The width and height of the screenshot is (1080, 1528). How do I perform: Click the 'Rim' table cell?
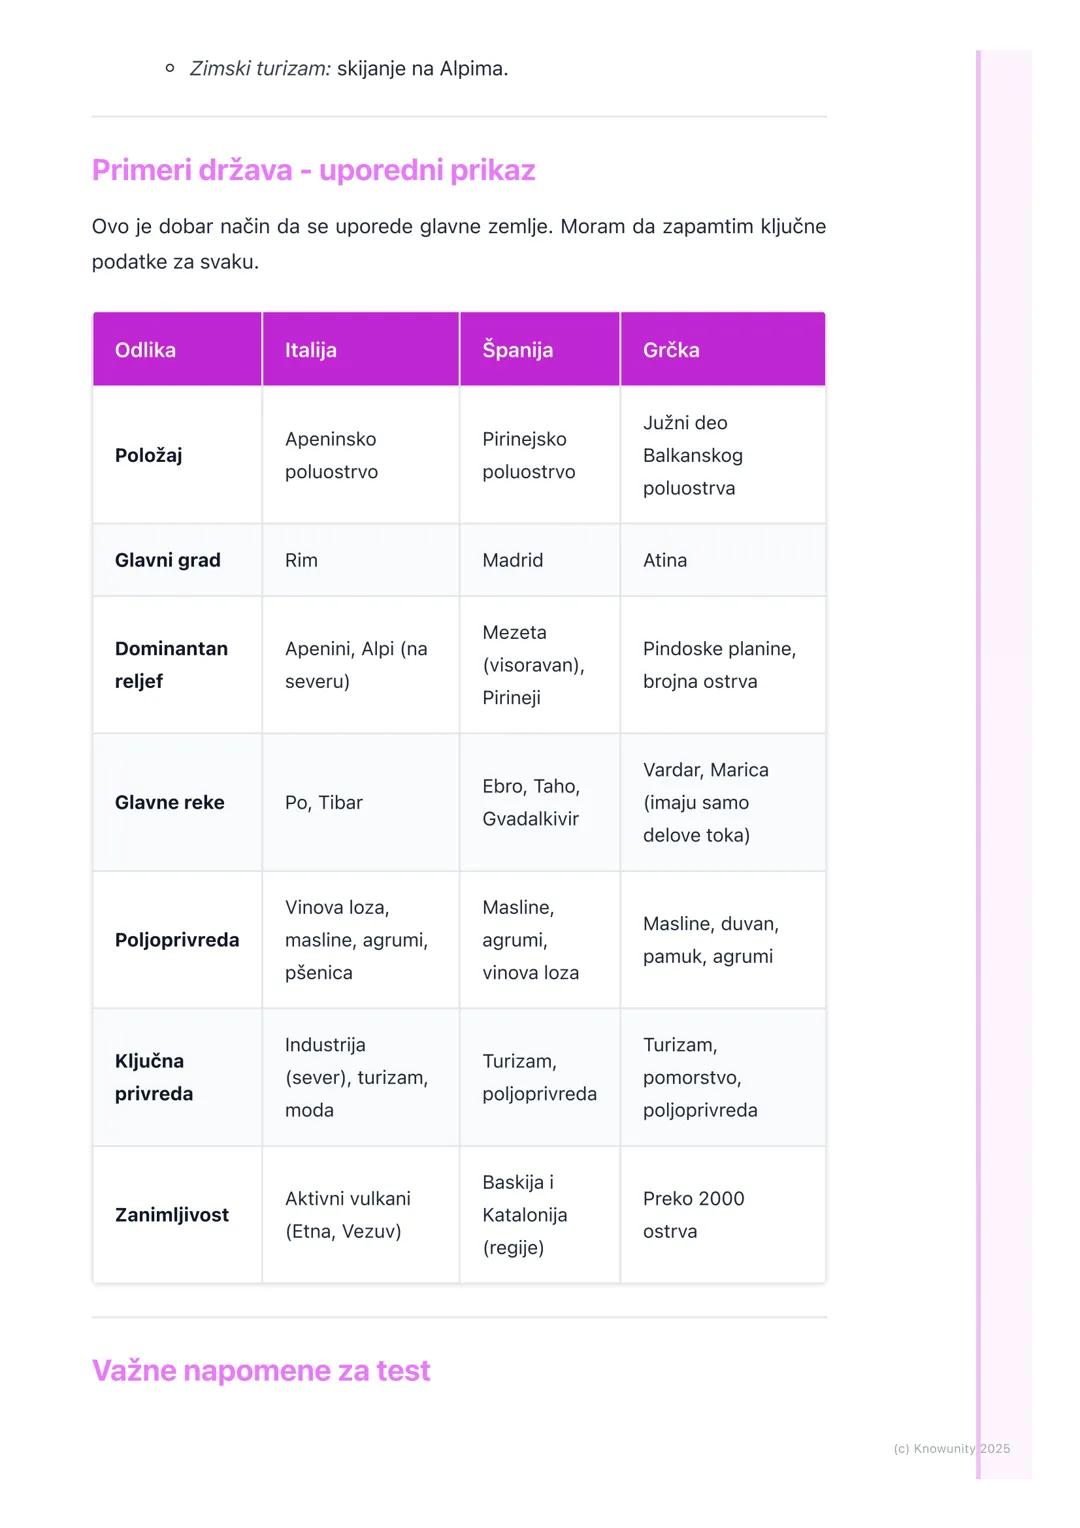click(x=301, y=560)
